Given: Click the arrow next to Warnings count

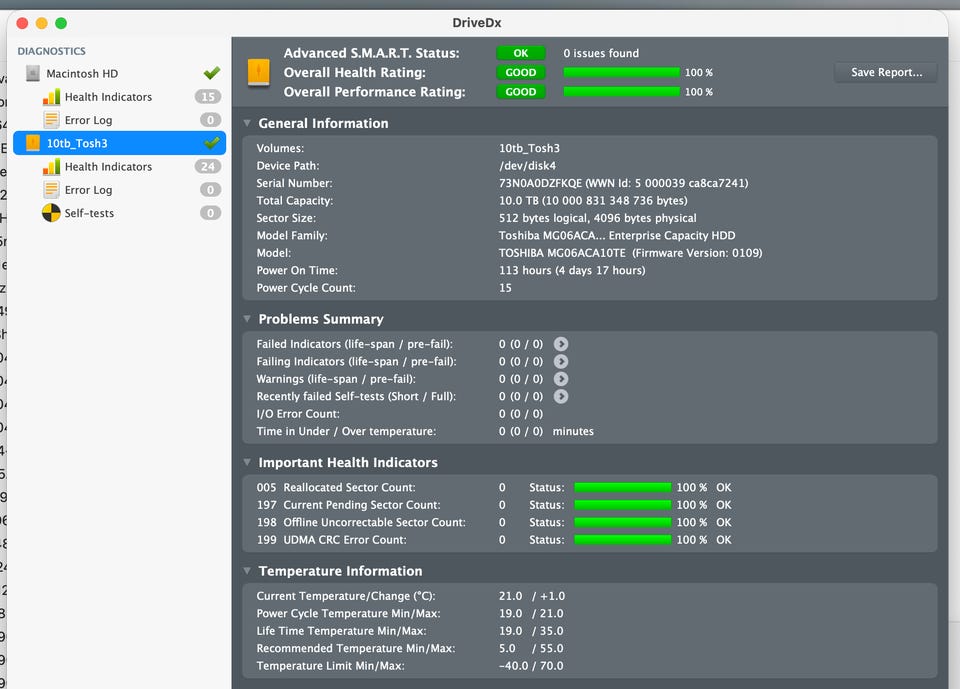Looking at the screenshot, I should click(x=561, y=379).
